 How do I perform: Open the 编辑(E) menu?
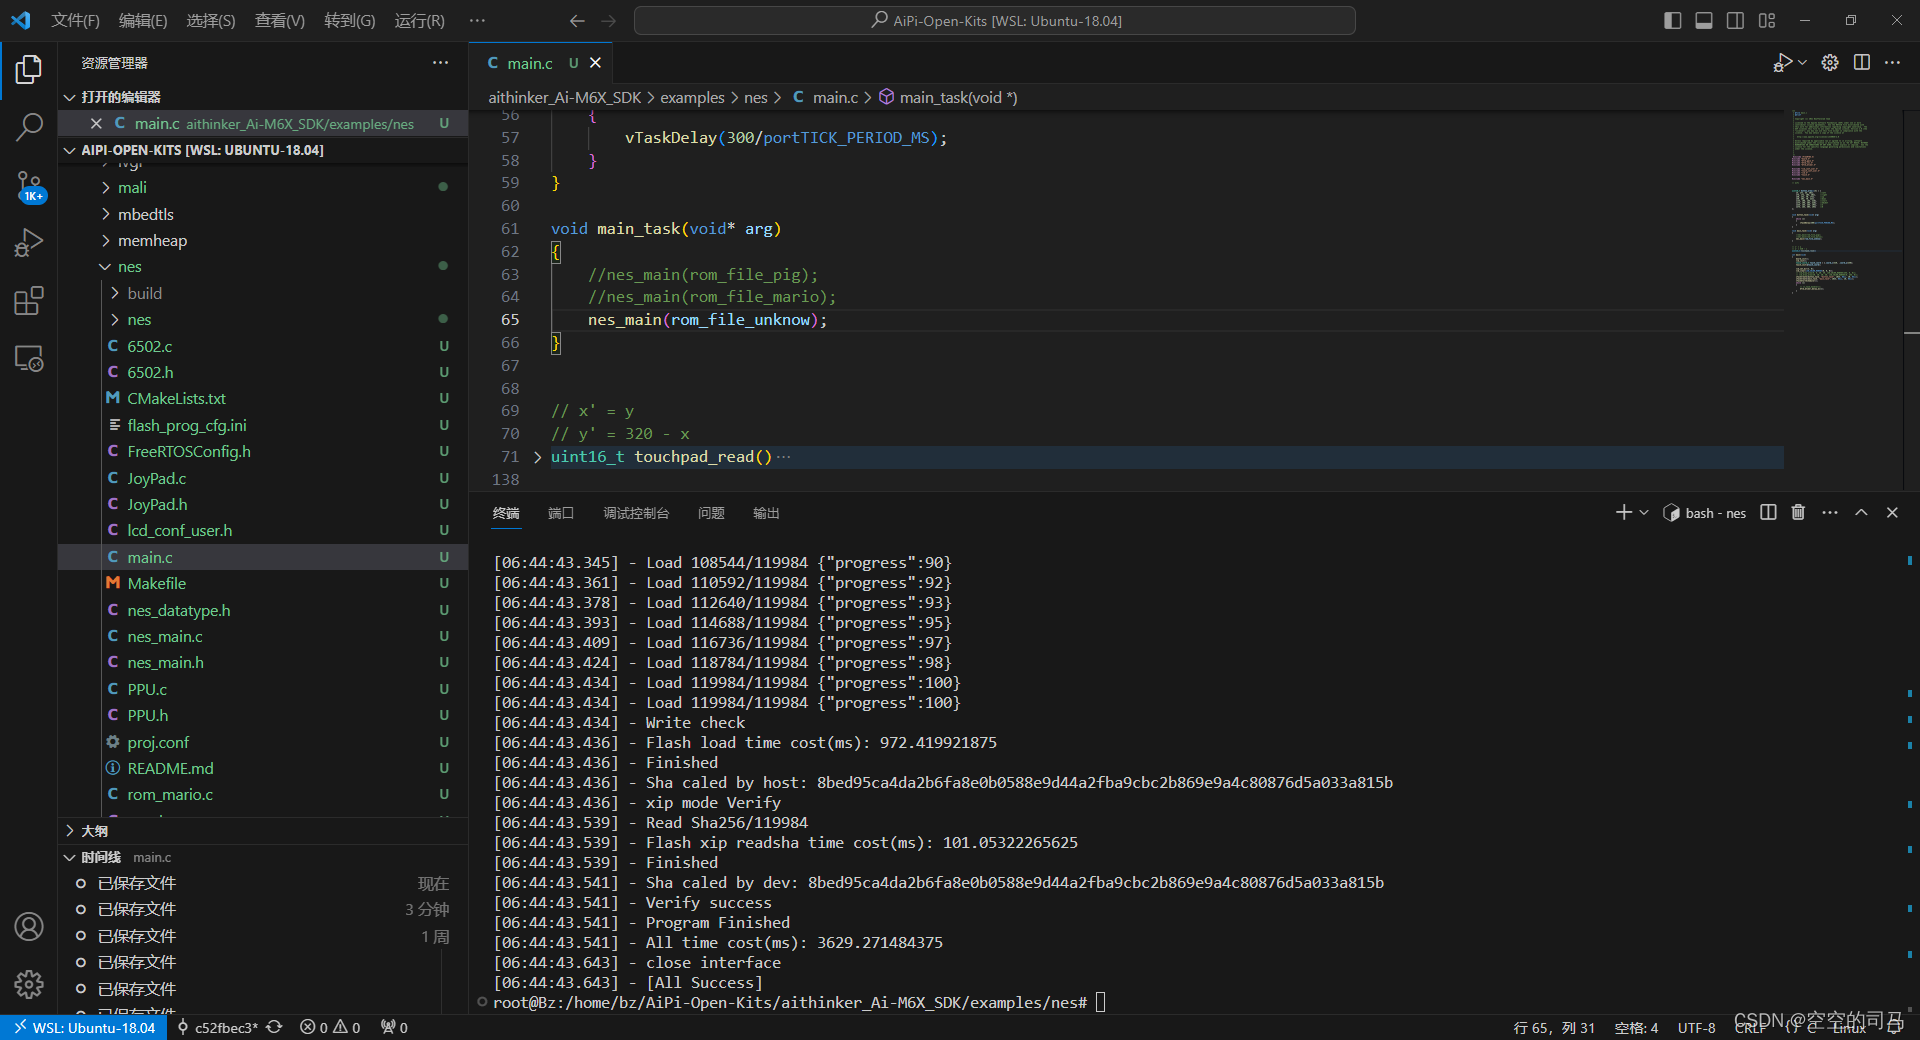click(x=143, y=21)
